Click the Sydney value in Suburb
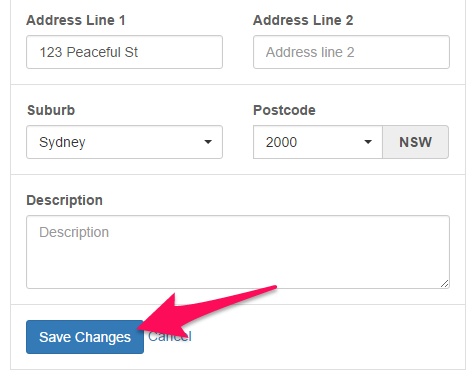This screenshot has width=475, height=380. coord(62,142)
